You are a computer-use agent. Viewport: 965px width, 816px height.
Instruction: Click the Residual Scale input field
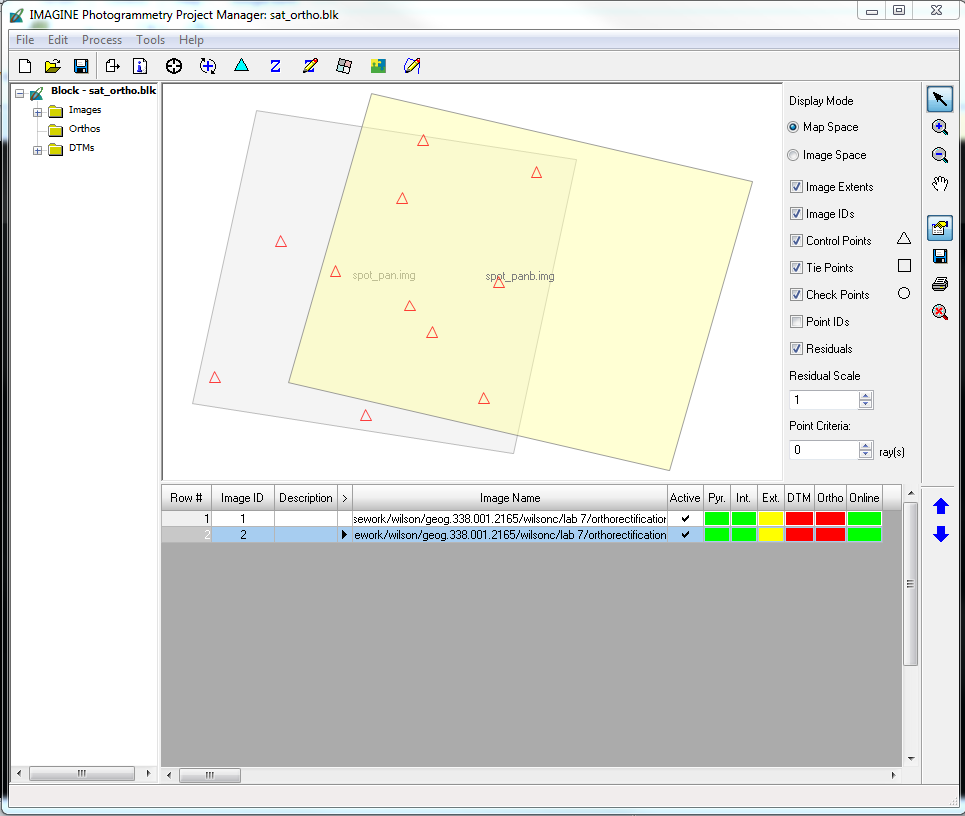[x=824, y=400]
